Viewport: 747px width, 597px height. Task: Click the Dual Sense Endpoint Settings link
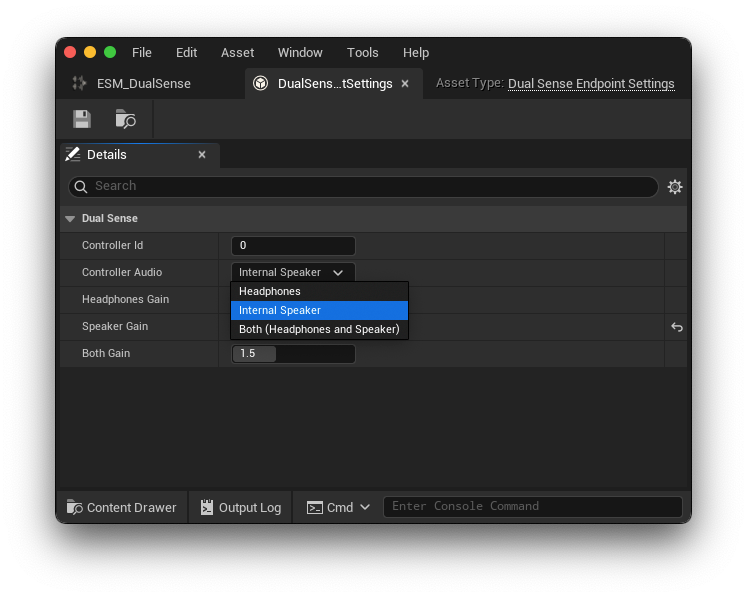click(x=591, y=83)
